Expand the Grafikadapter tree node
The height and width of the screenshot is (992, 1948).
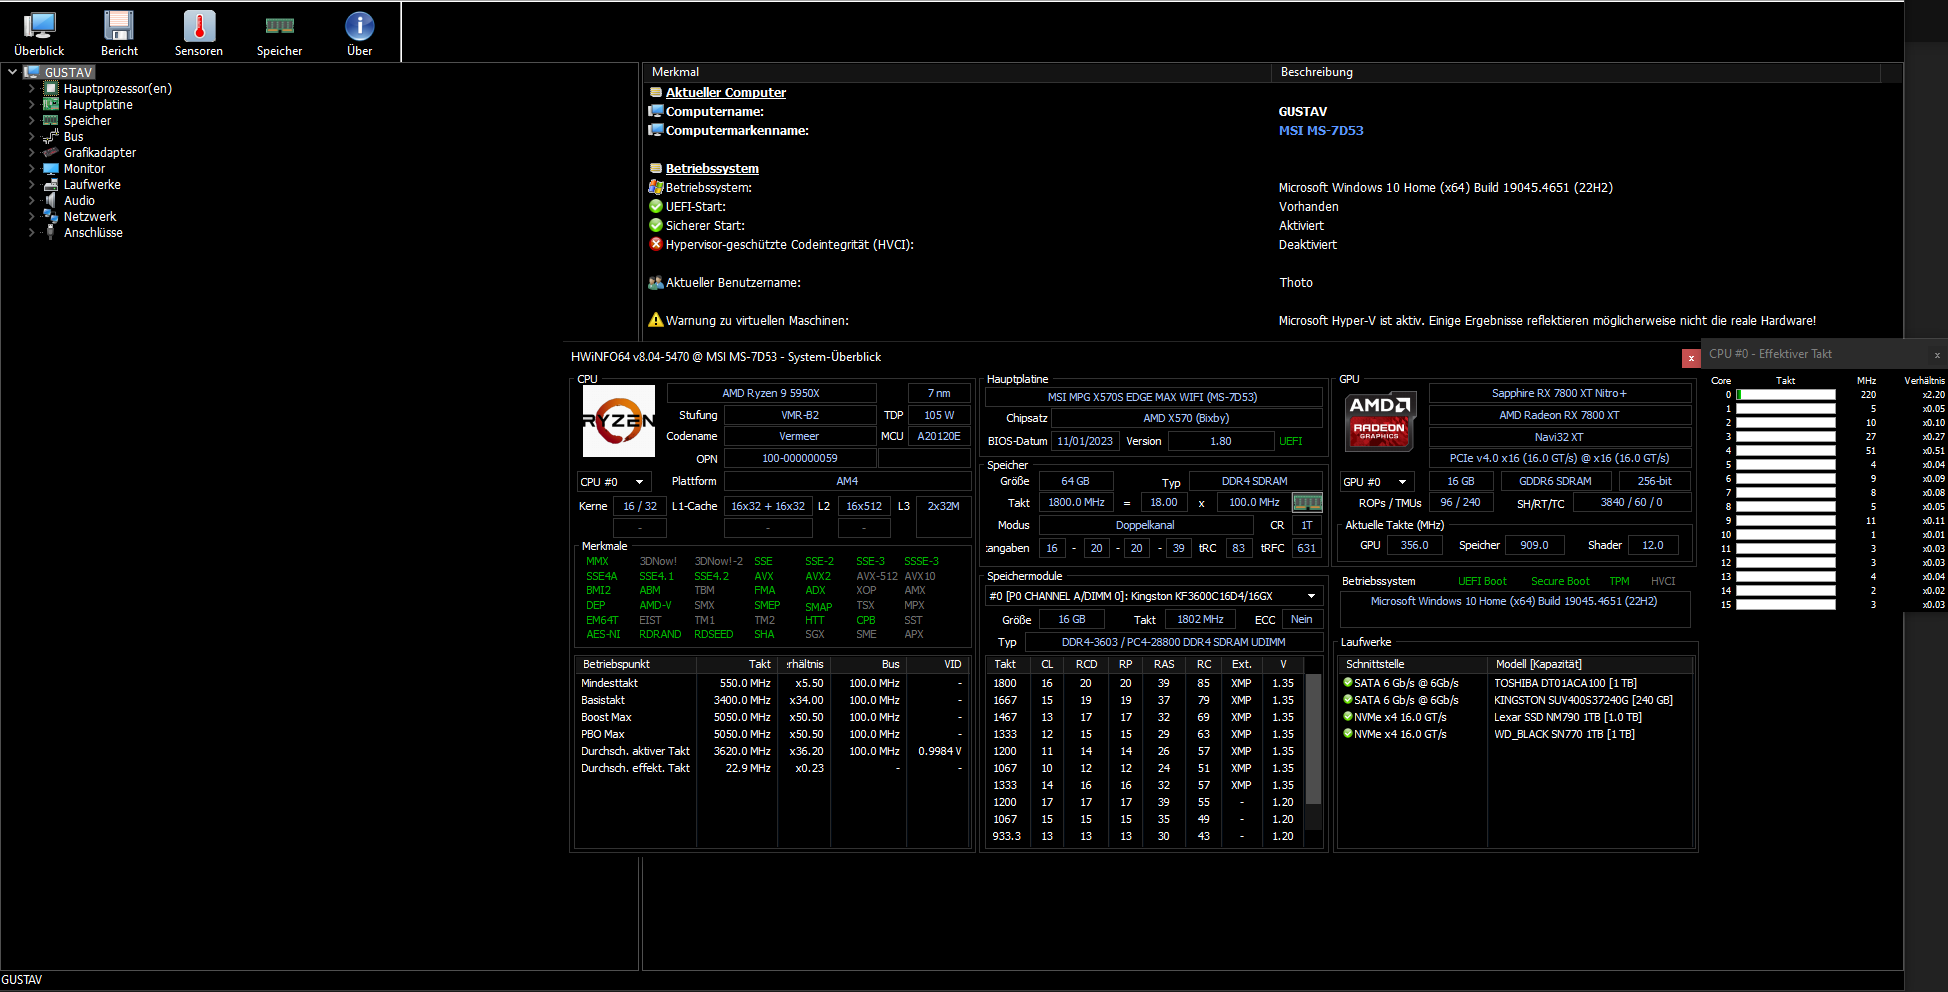point(31,153)
